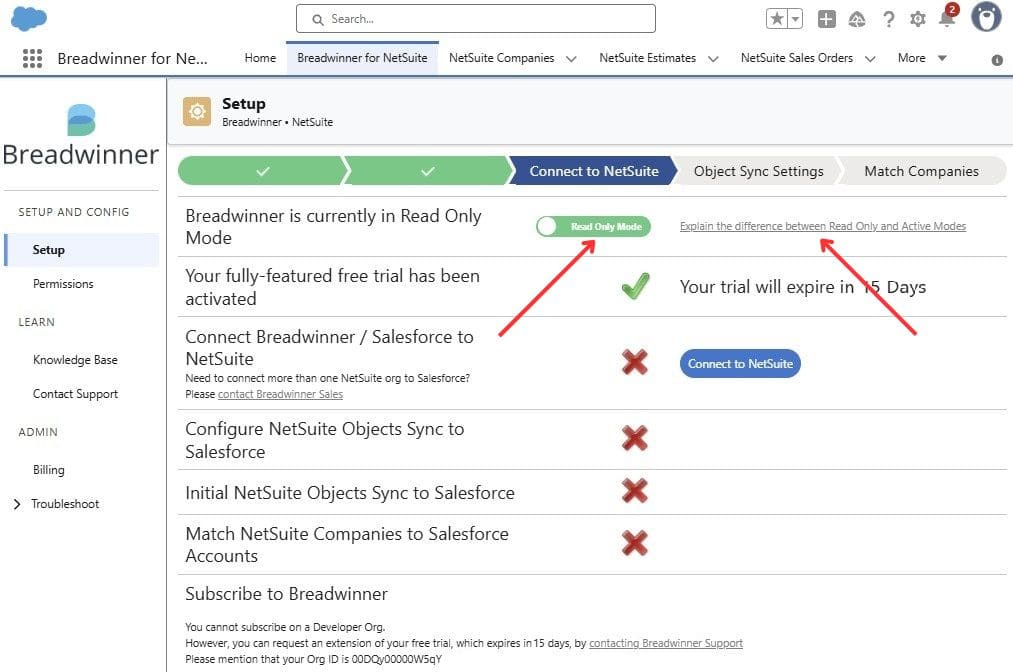Viewport: 1013px width, 672px height.
Task: Click the contact Breadwinner Sales link
Action: coord(280,394)
